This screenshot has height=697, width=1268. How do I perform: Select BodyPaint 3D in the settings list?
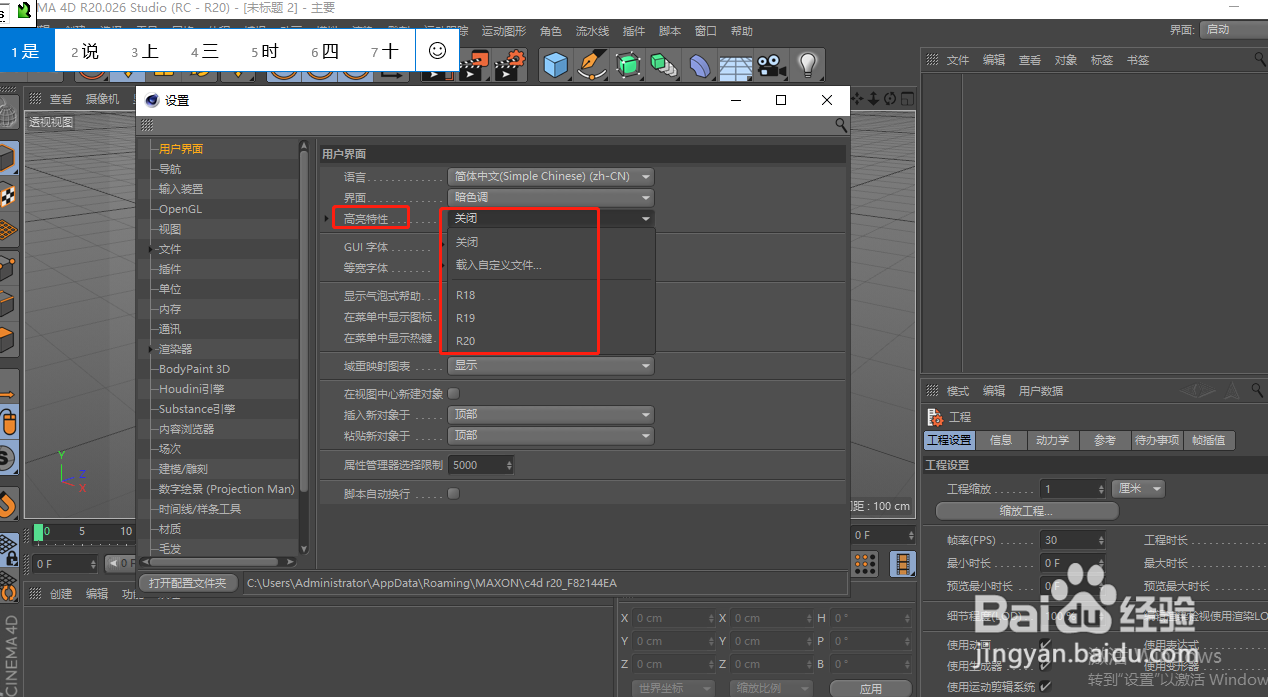point(194,369)
